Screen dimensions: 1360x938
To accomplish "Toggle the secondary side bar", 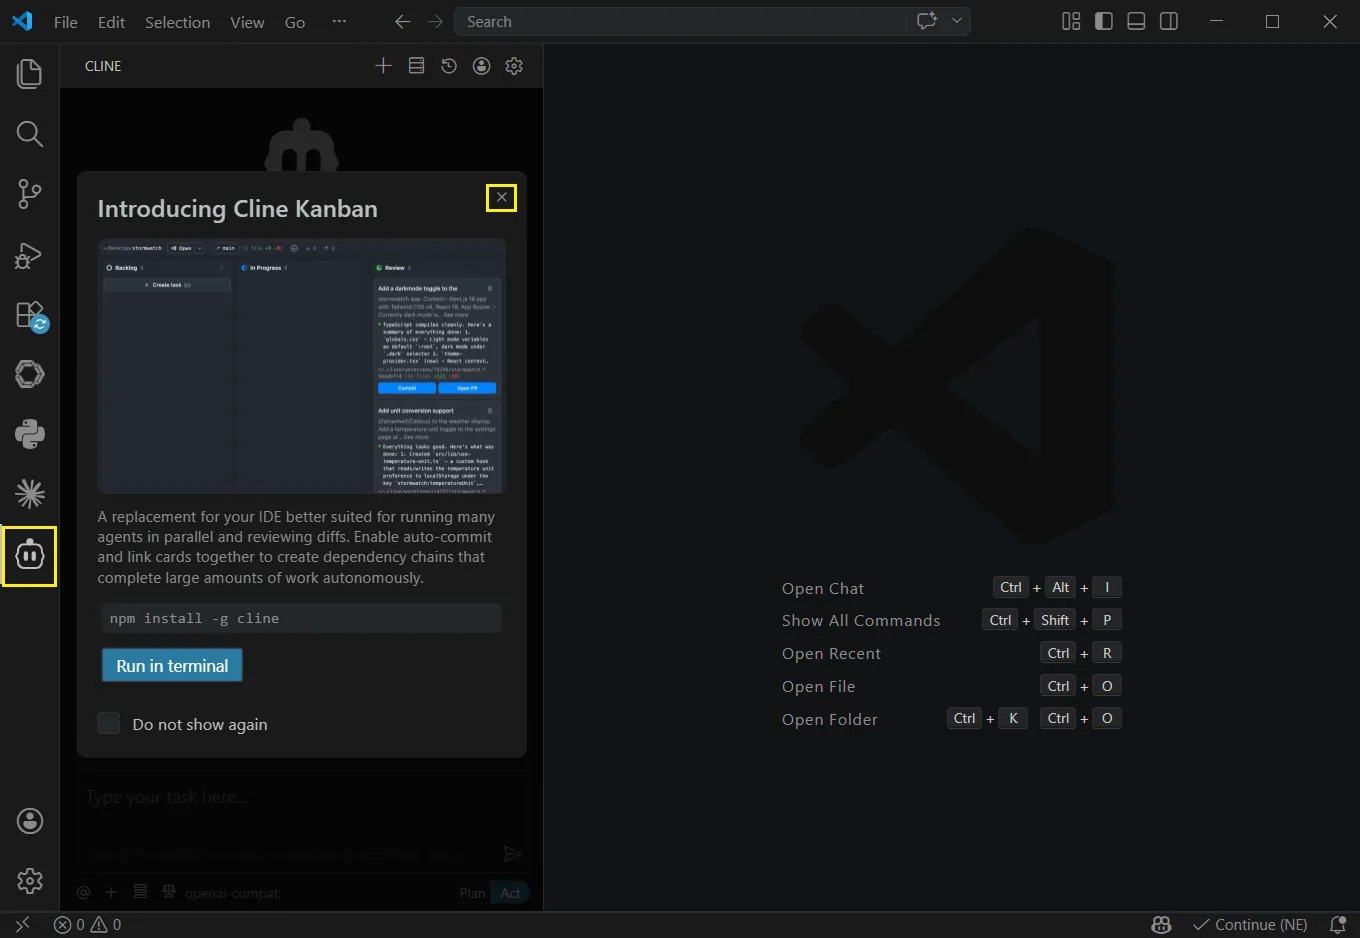I will tap(1169, 21).
